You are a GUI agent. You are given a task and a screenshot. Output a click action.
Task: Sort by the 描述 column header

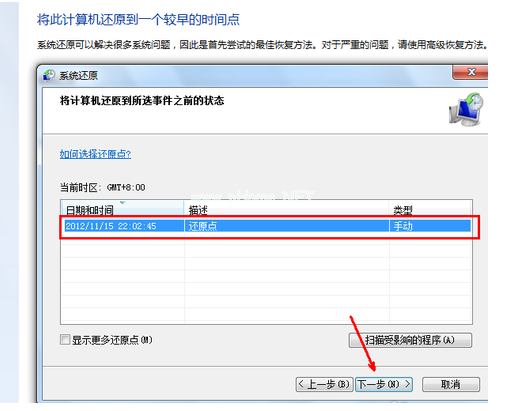tap(286, 210)
